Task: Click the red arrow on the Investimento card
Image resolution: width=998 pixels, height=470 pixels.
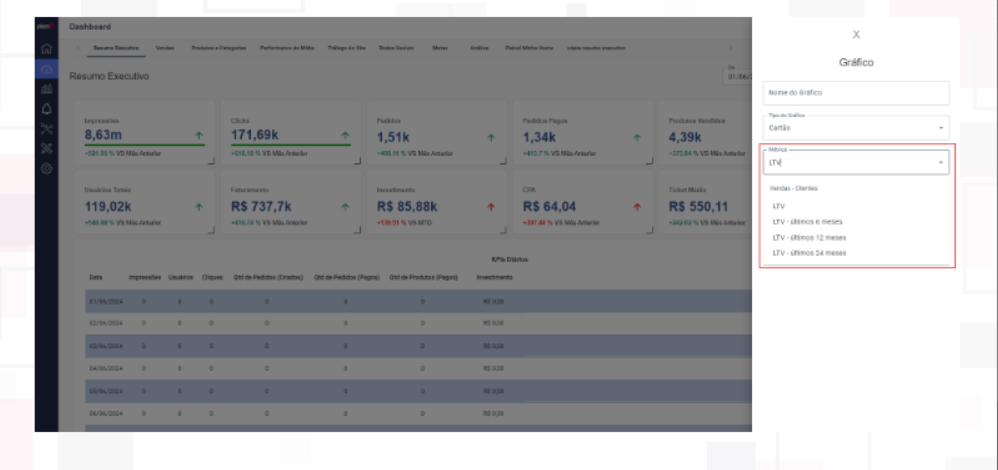Action: click(491, 206)
